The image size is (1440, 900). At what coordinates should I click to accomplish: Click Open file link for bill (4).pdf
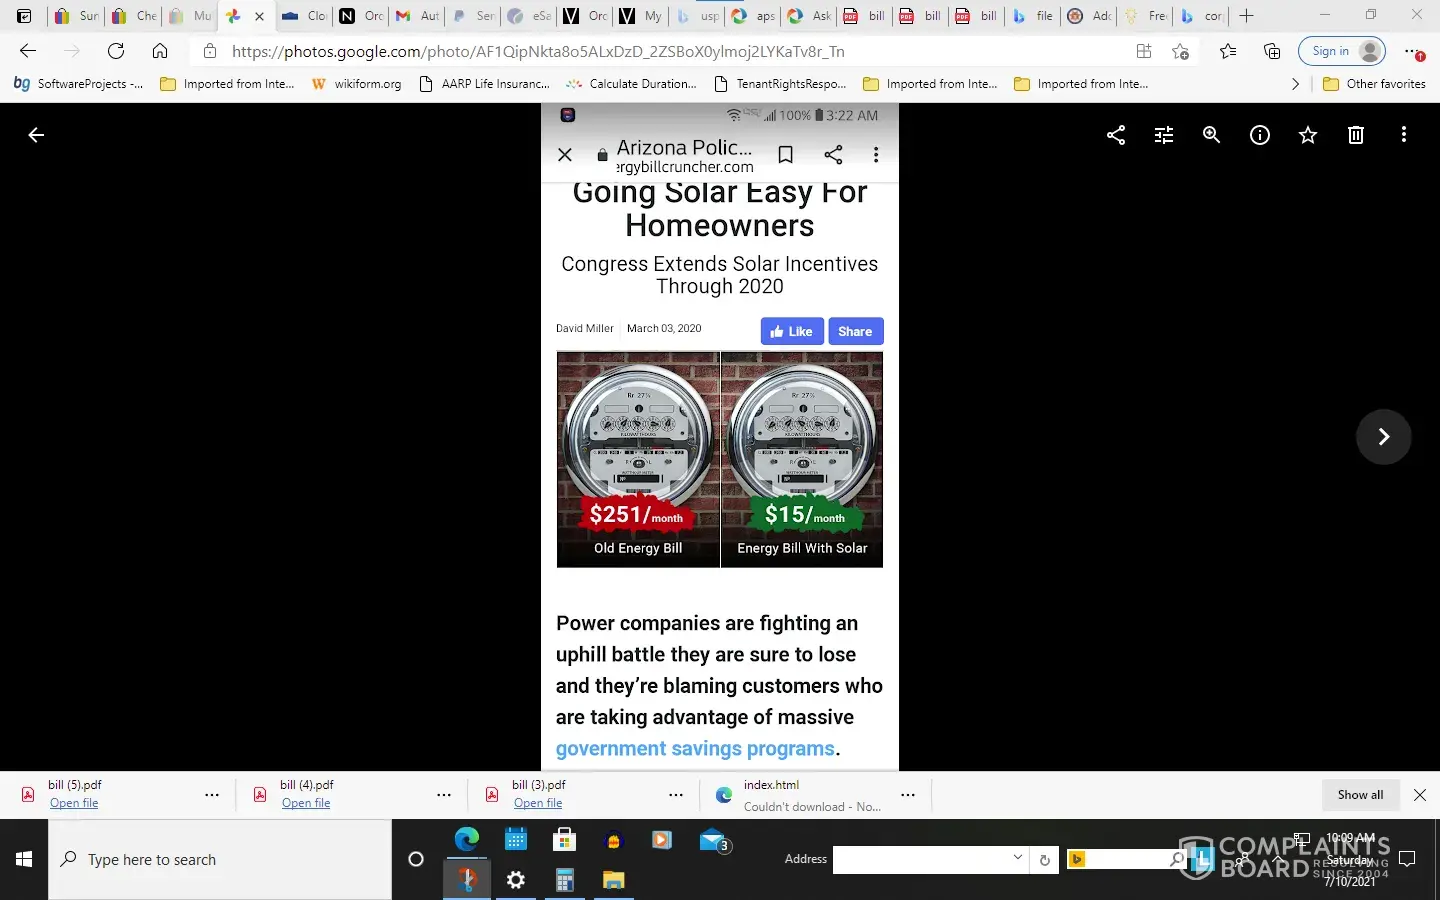(x=306, y=803)
